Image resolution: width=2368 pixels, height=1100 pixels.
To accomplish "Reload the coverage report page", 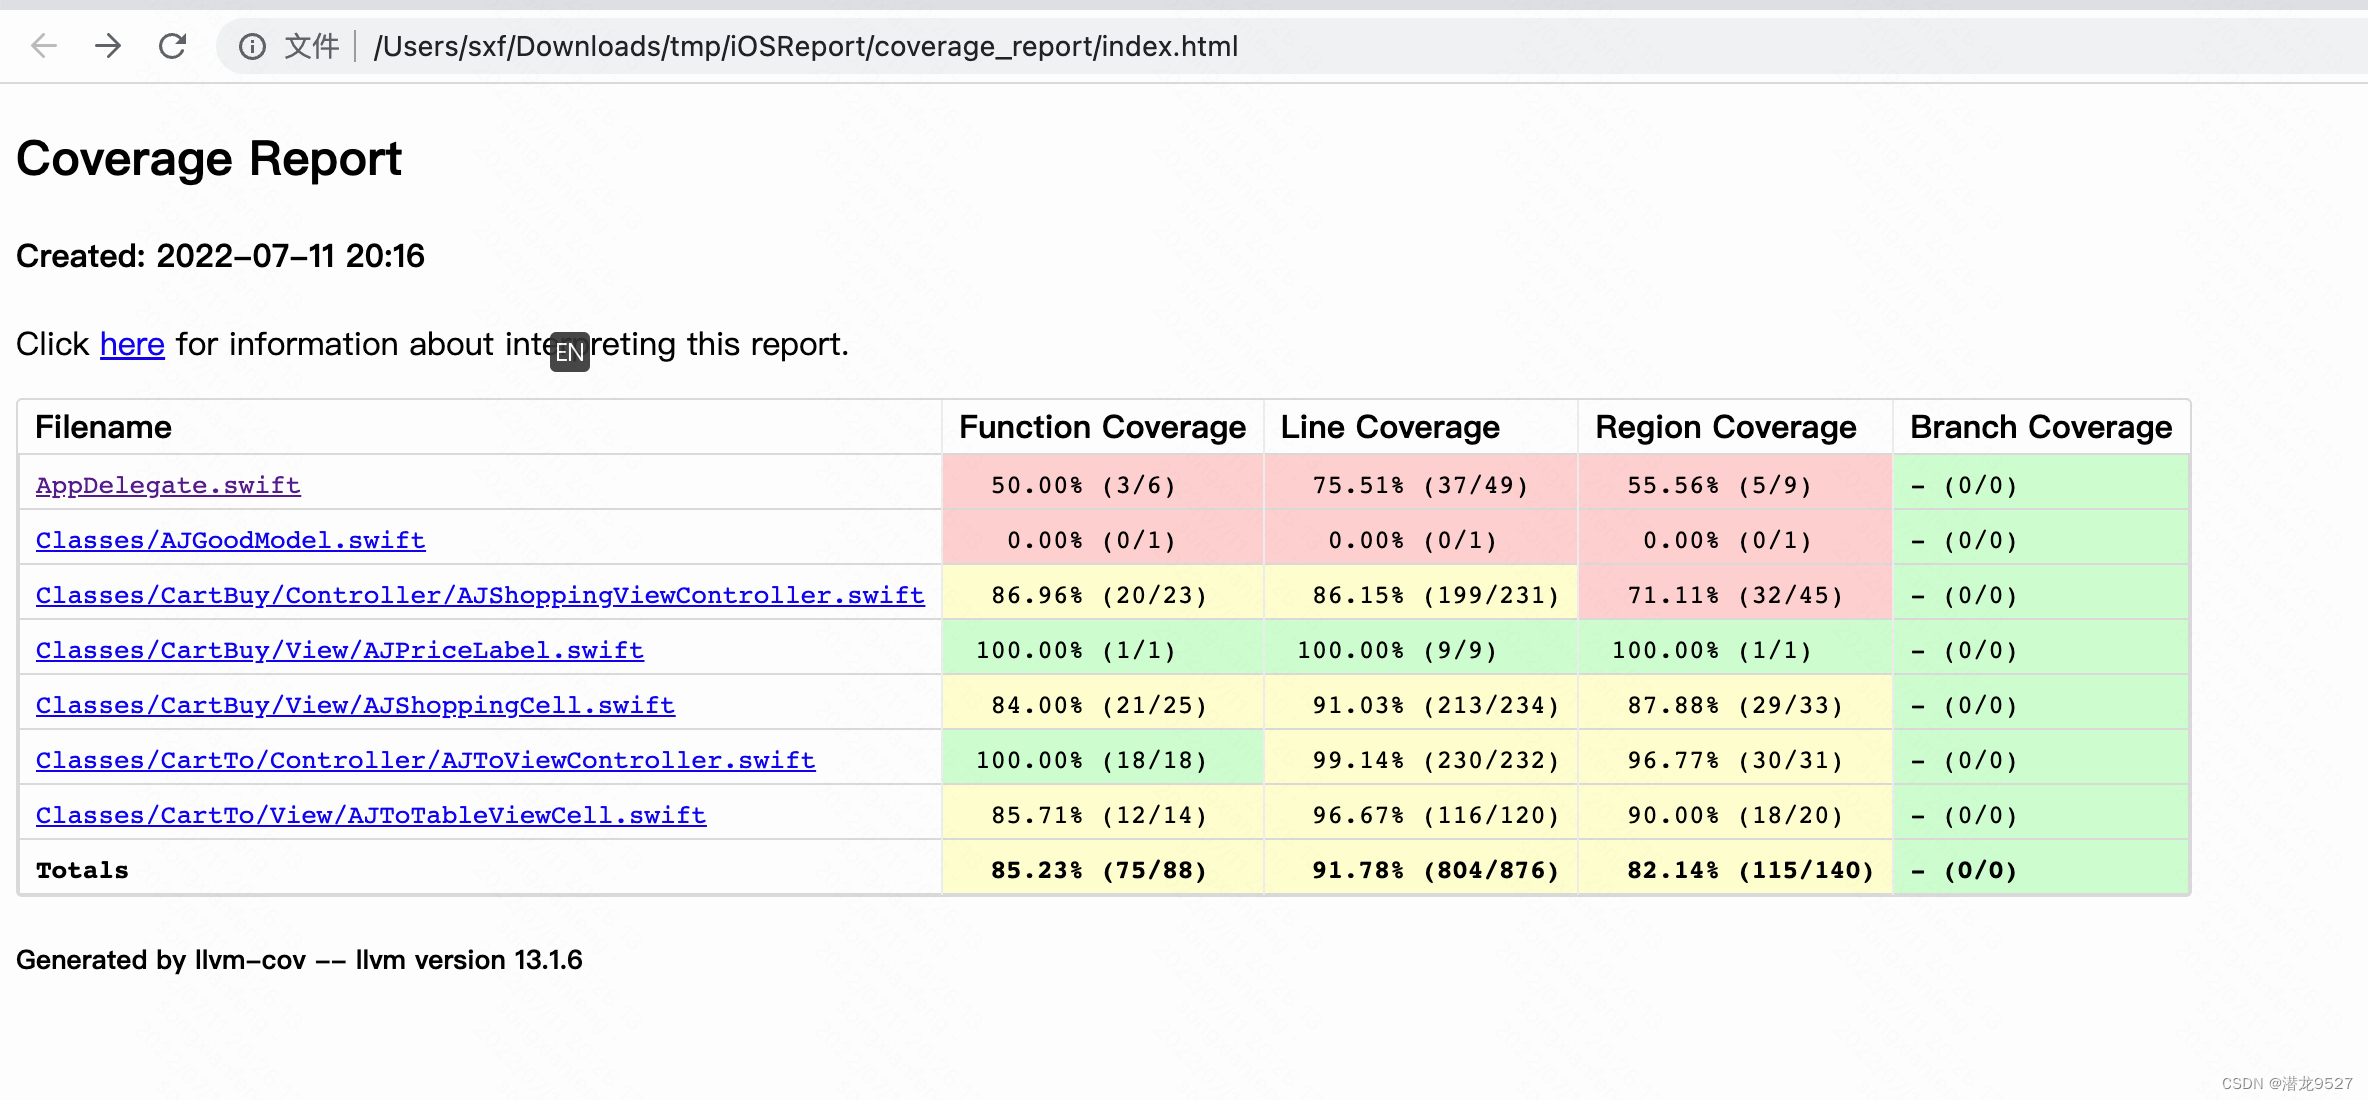I will point(173,46).
